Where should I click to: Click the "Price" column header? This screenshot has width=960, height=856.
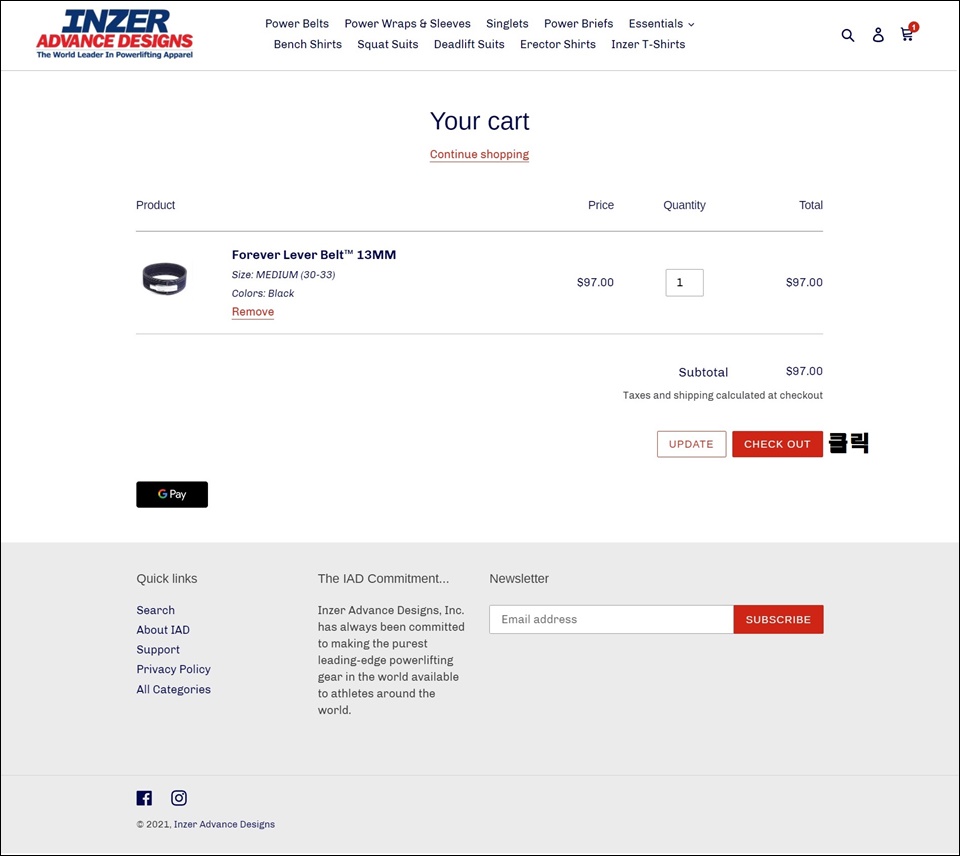[x=601, y=205]
